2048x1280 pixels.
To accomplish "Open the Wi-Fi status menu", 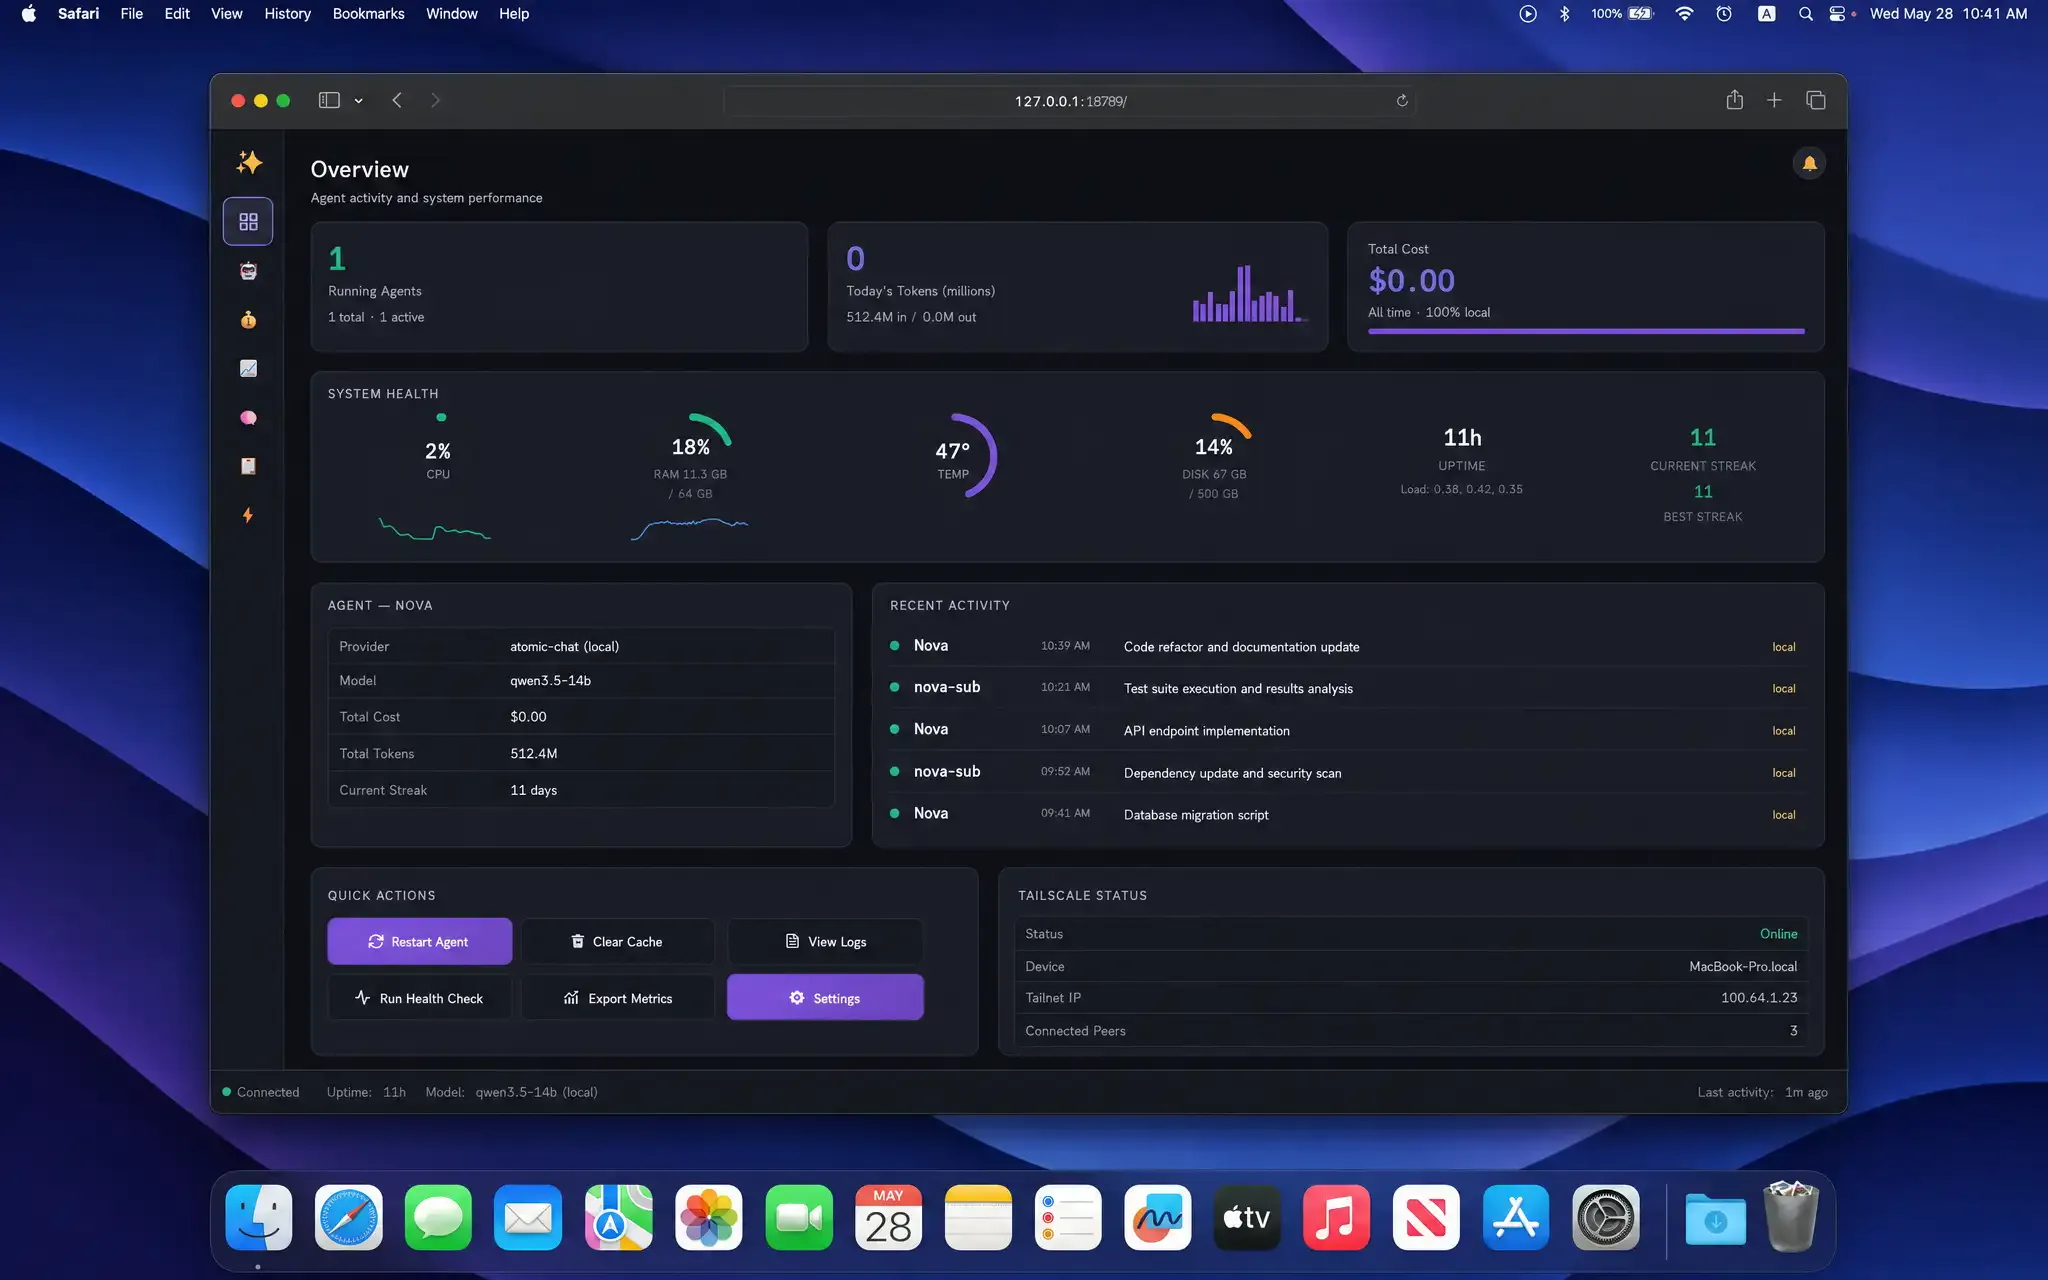I will pos(1684,14).
